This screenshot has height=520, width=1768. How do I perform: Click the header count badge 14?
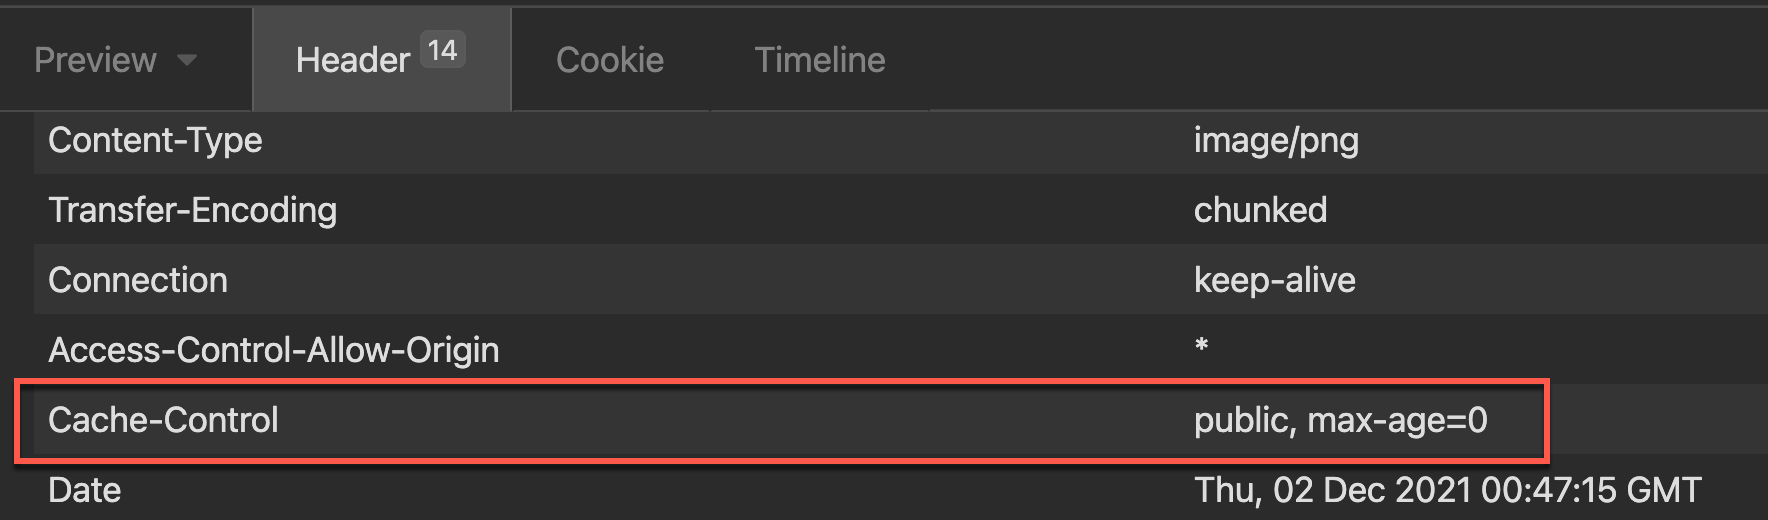pyautogui.click(x=442, y=50)
